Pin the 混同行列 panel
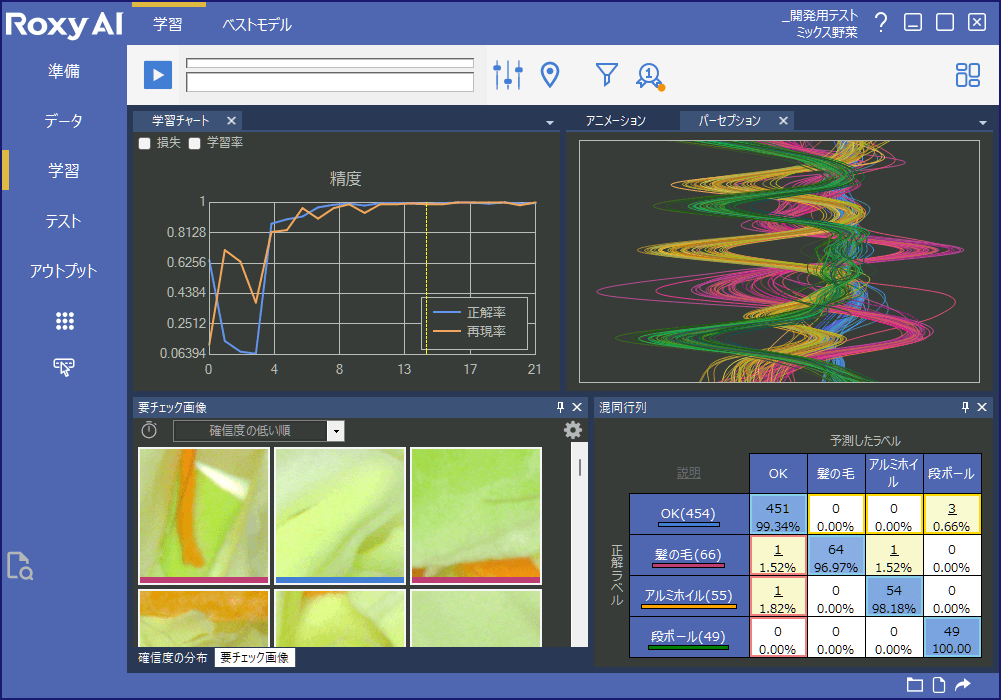This screenshot has width=1001, height=700. [965, 407]
